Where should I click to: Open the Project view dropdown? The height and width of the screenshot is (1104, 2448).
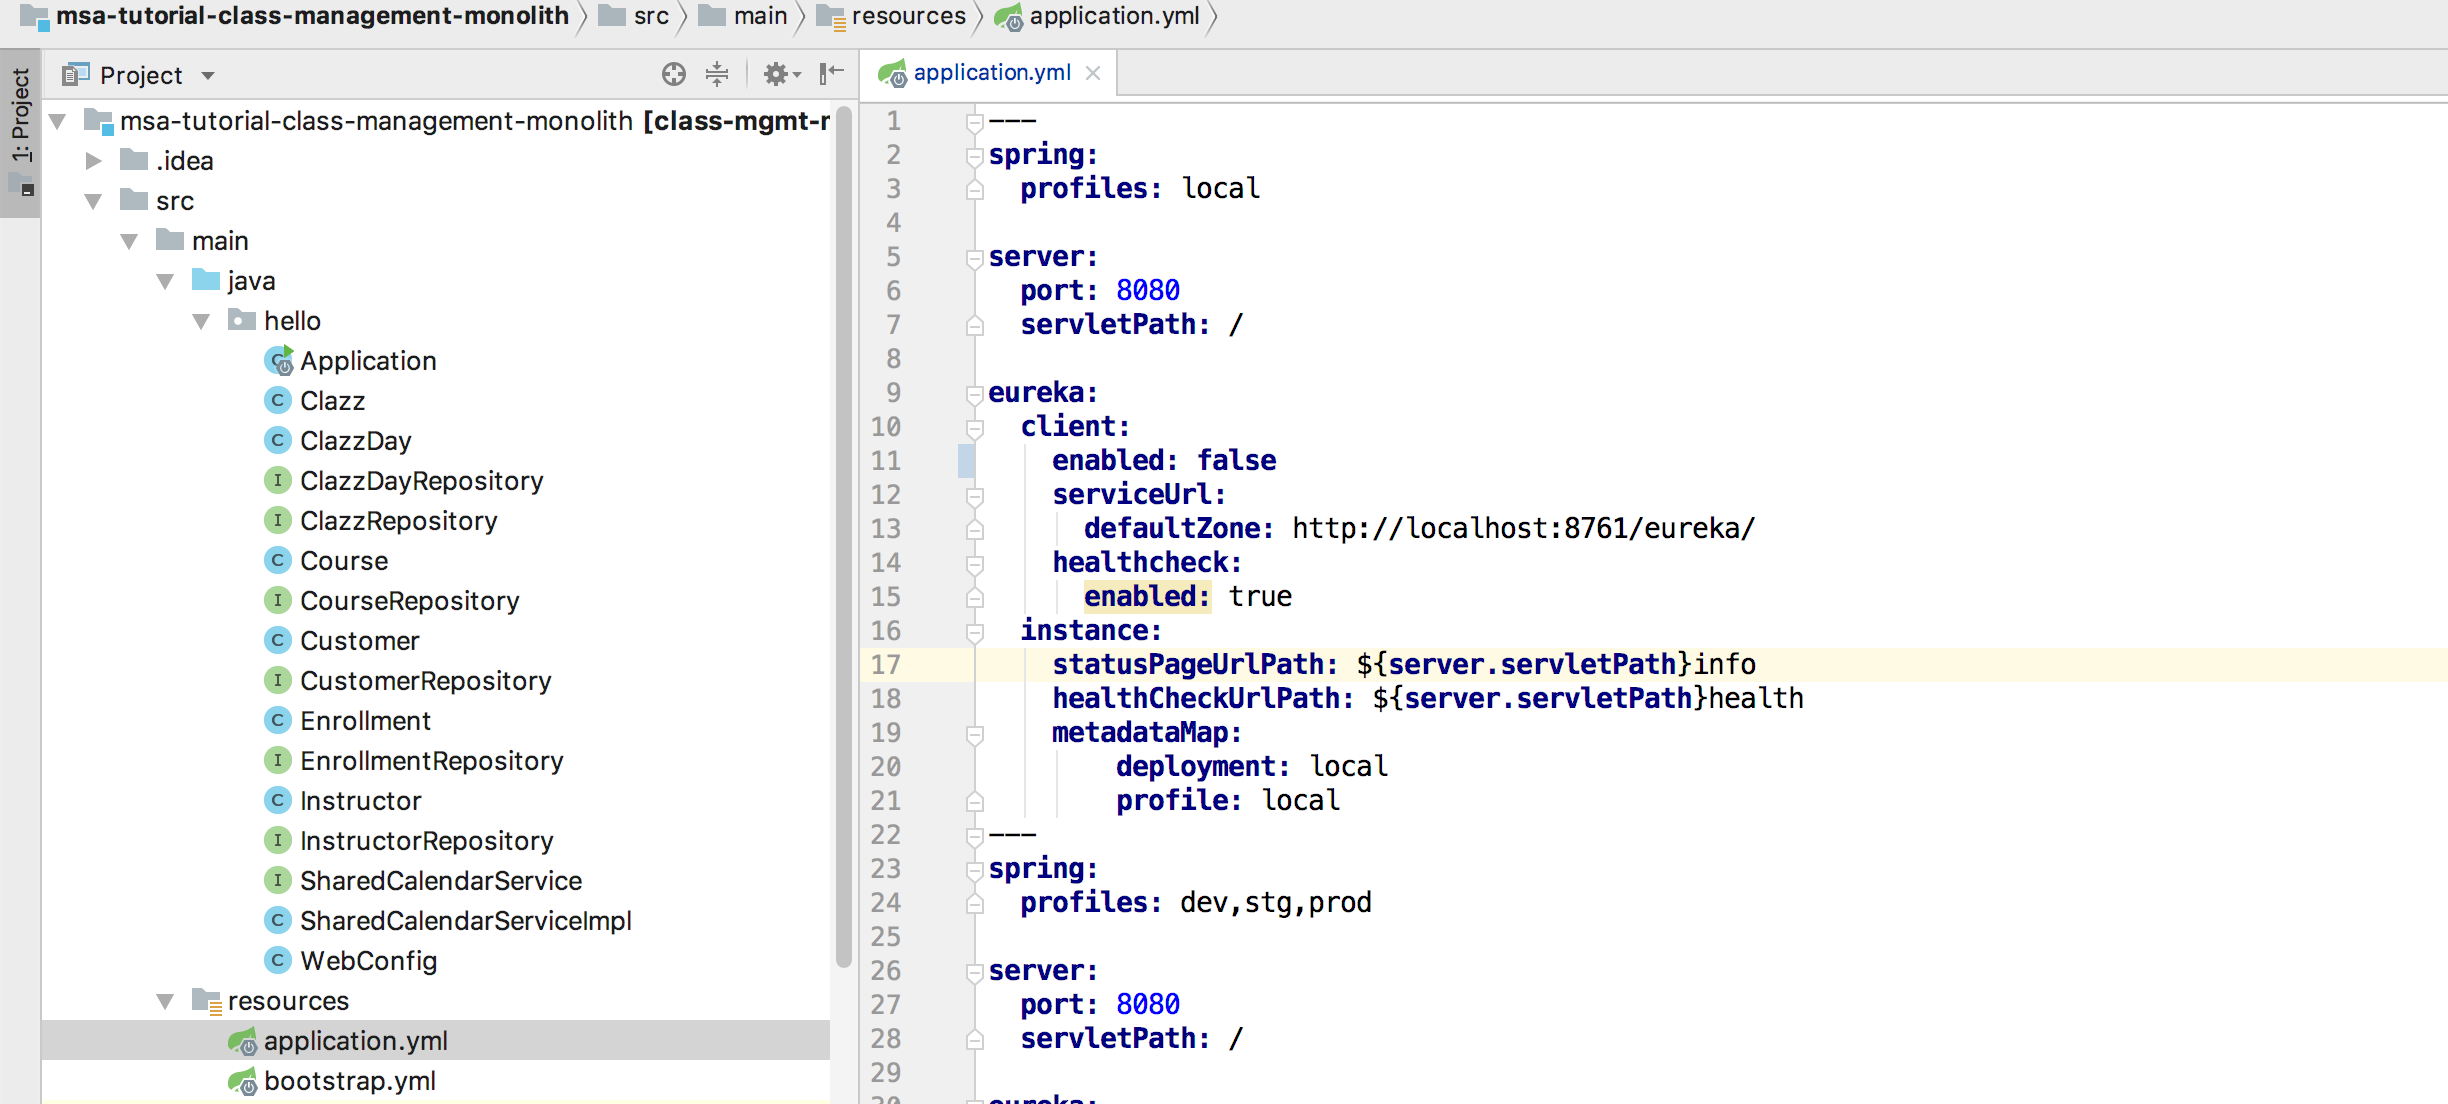[208, 76]
